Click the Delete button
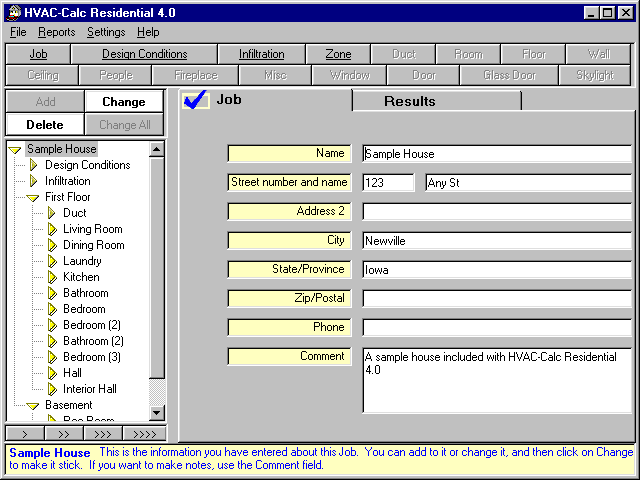Viewport: 640px width, 480px height. pos(45,124)
